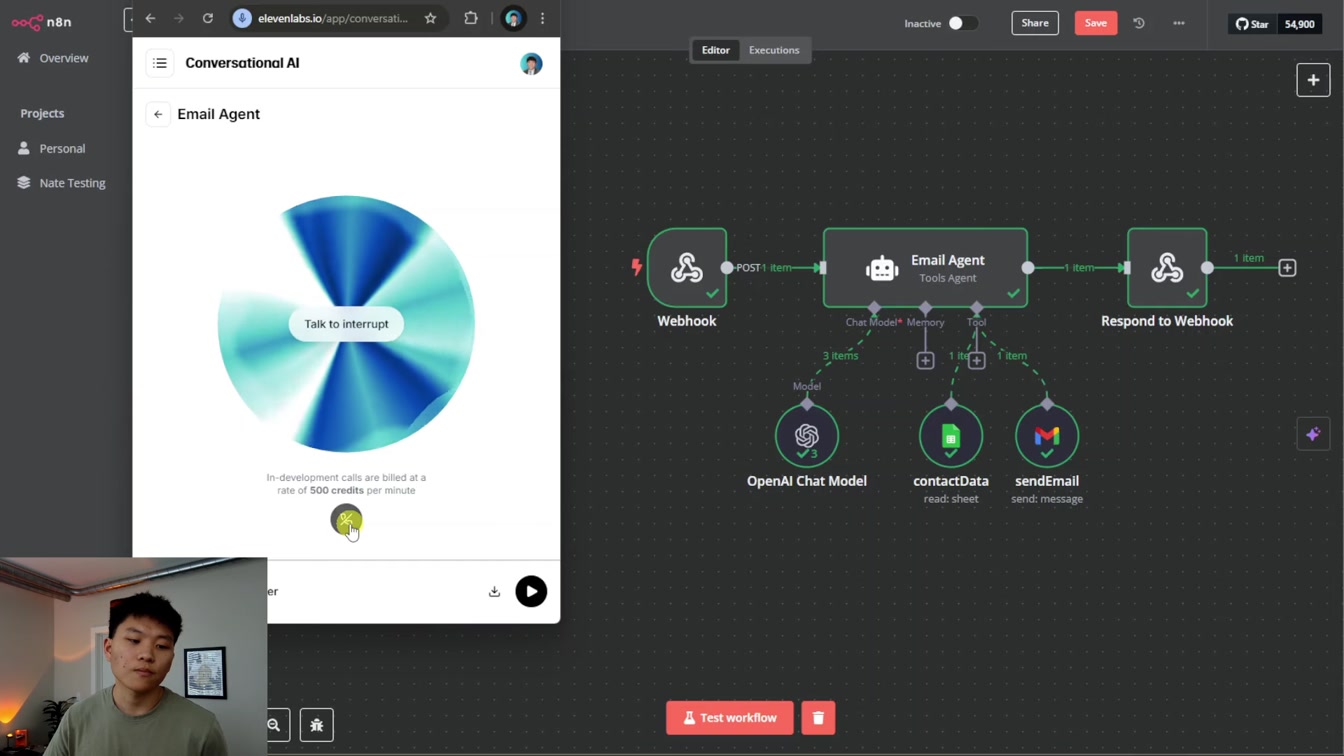Click the Webhook trigger lightning icon
Viewport: 1344px width, 756px height.
(636, 267)
